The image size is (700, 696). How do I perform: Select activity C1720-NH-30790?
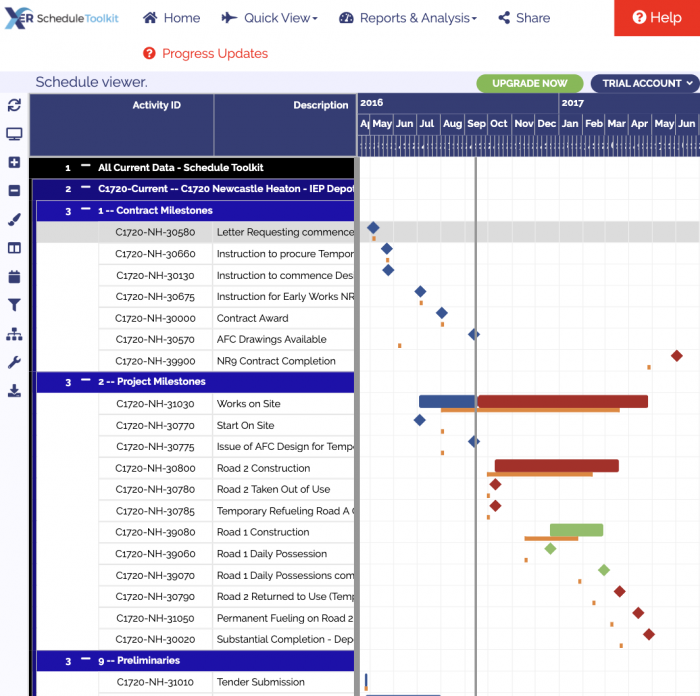pos(155,597)
